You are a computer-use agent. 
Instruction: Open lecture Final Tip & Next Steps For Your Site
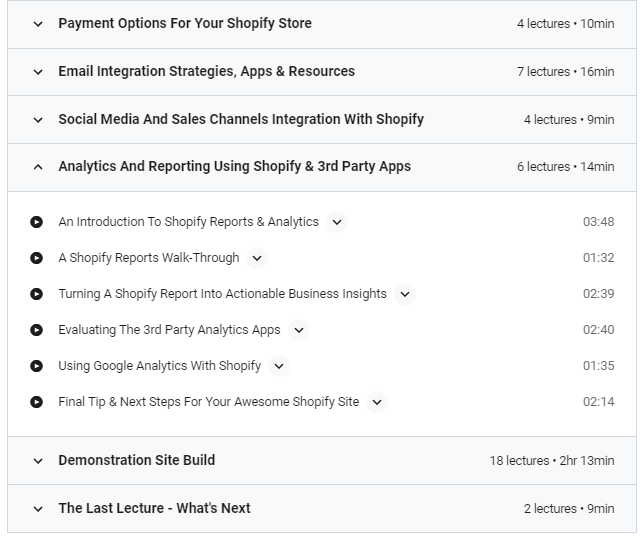209,402
